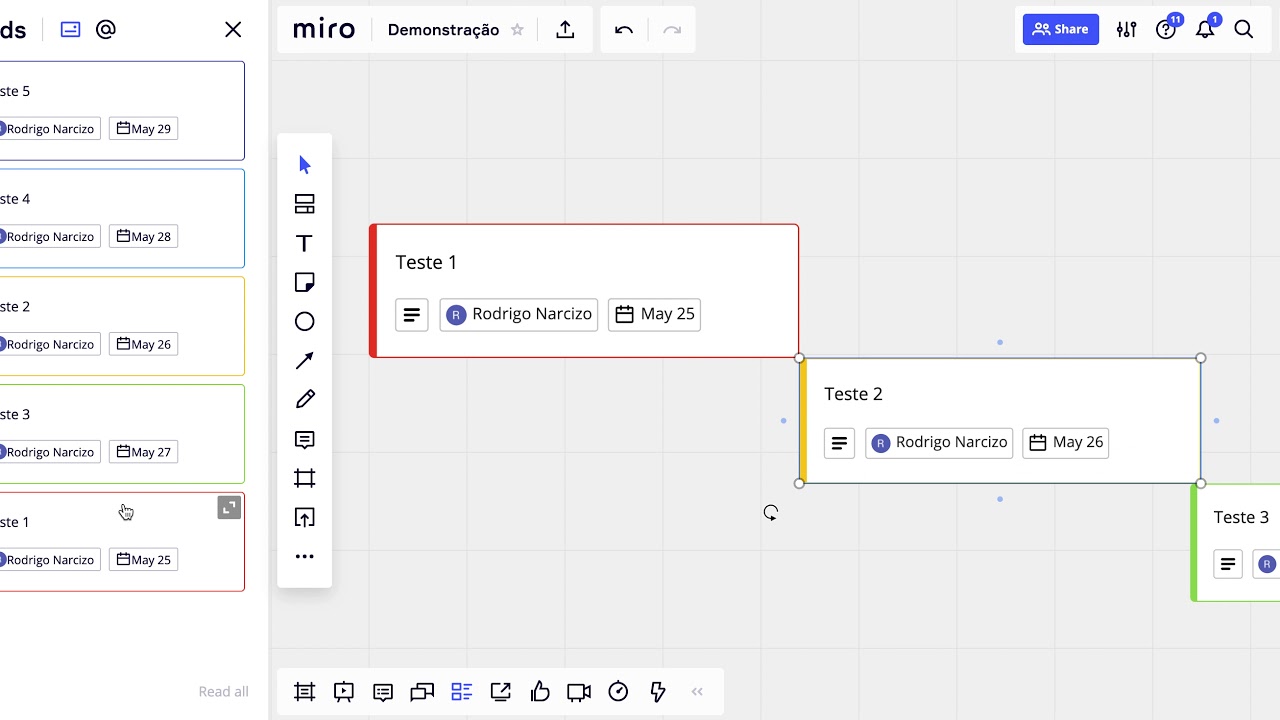Select the Shape circle tool
This screenshot has height=720, width=1280.
click(x=305, y=321)
